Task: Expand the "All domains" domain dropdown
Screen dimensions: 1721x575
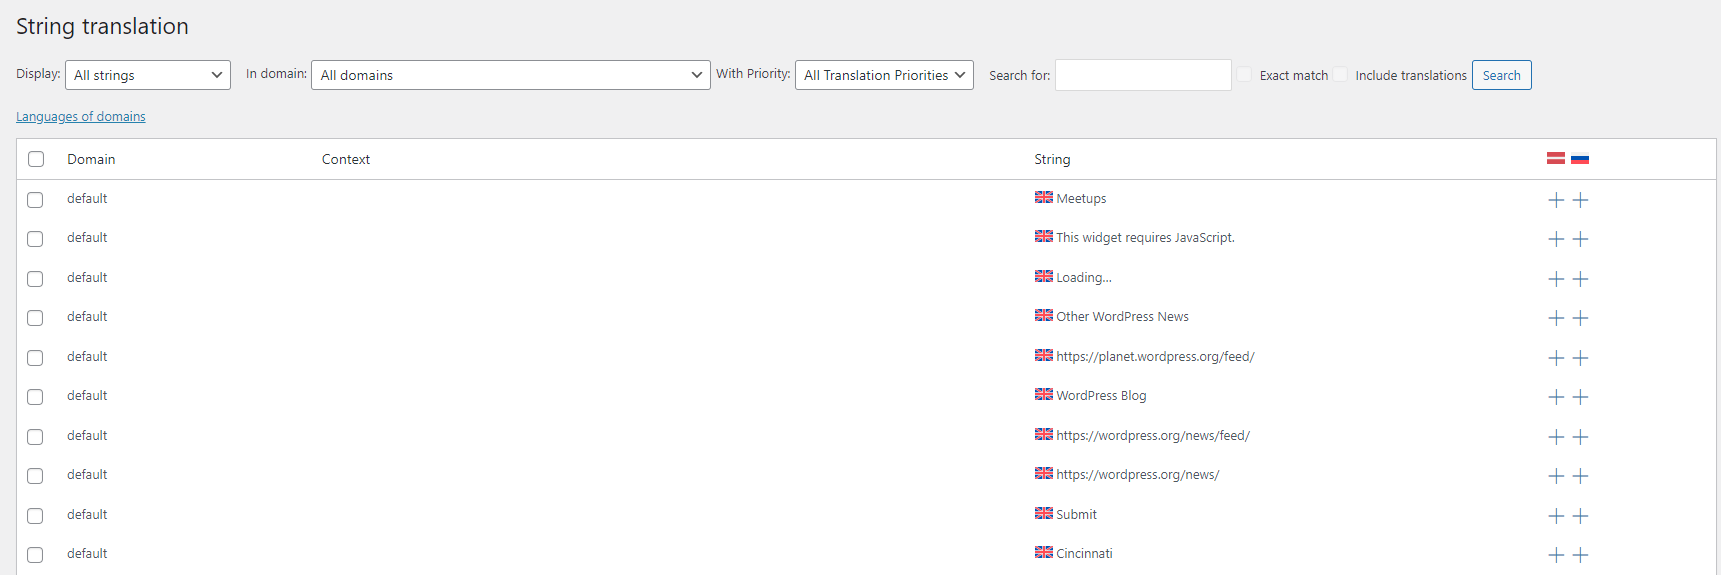Action: [510, 75]
